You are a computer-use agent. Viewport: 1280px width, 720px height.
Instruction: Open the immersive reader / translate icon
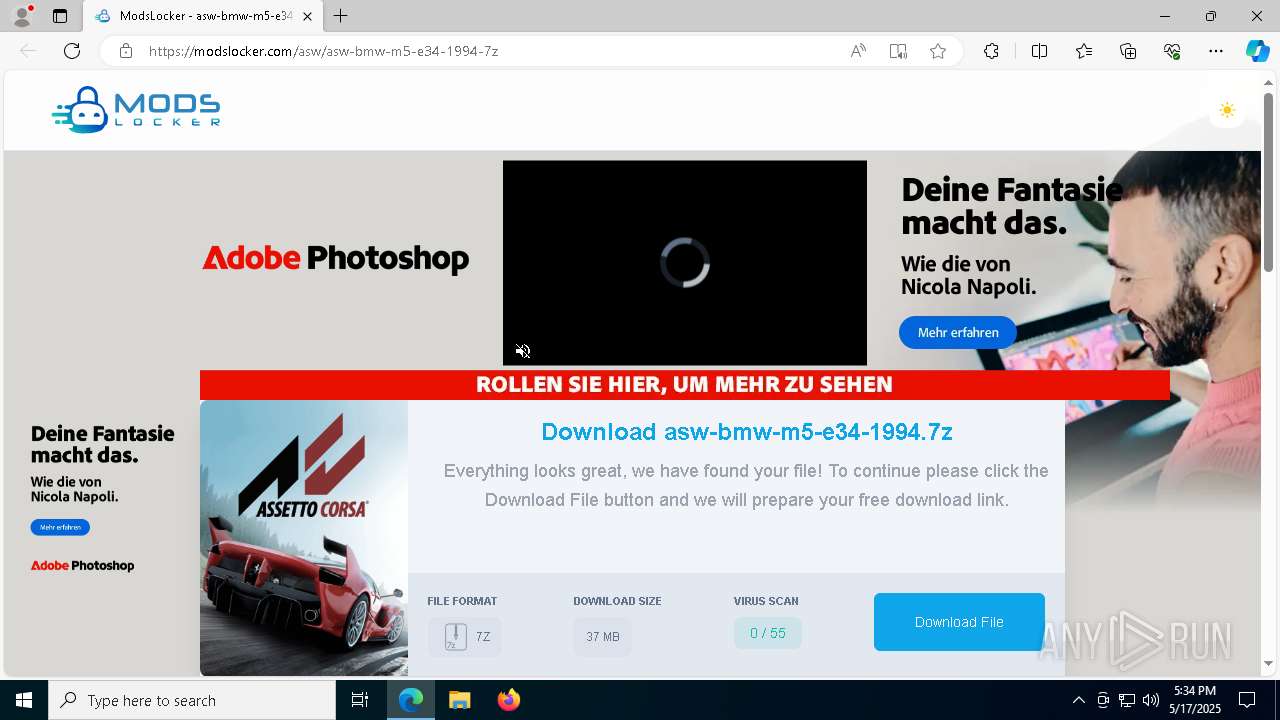[x=898, y=51]
